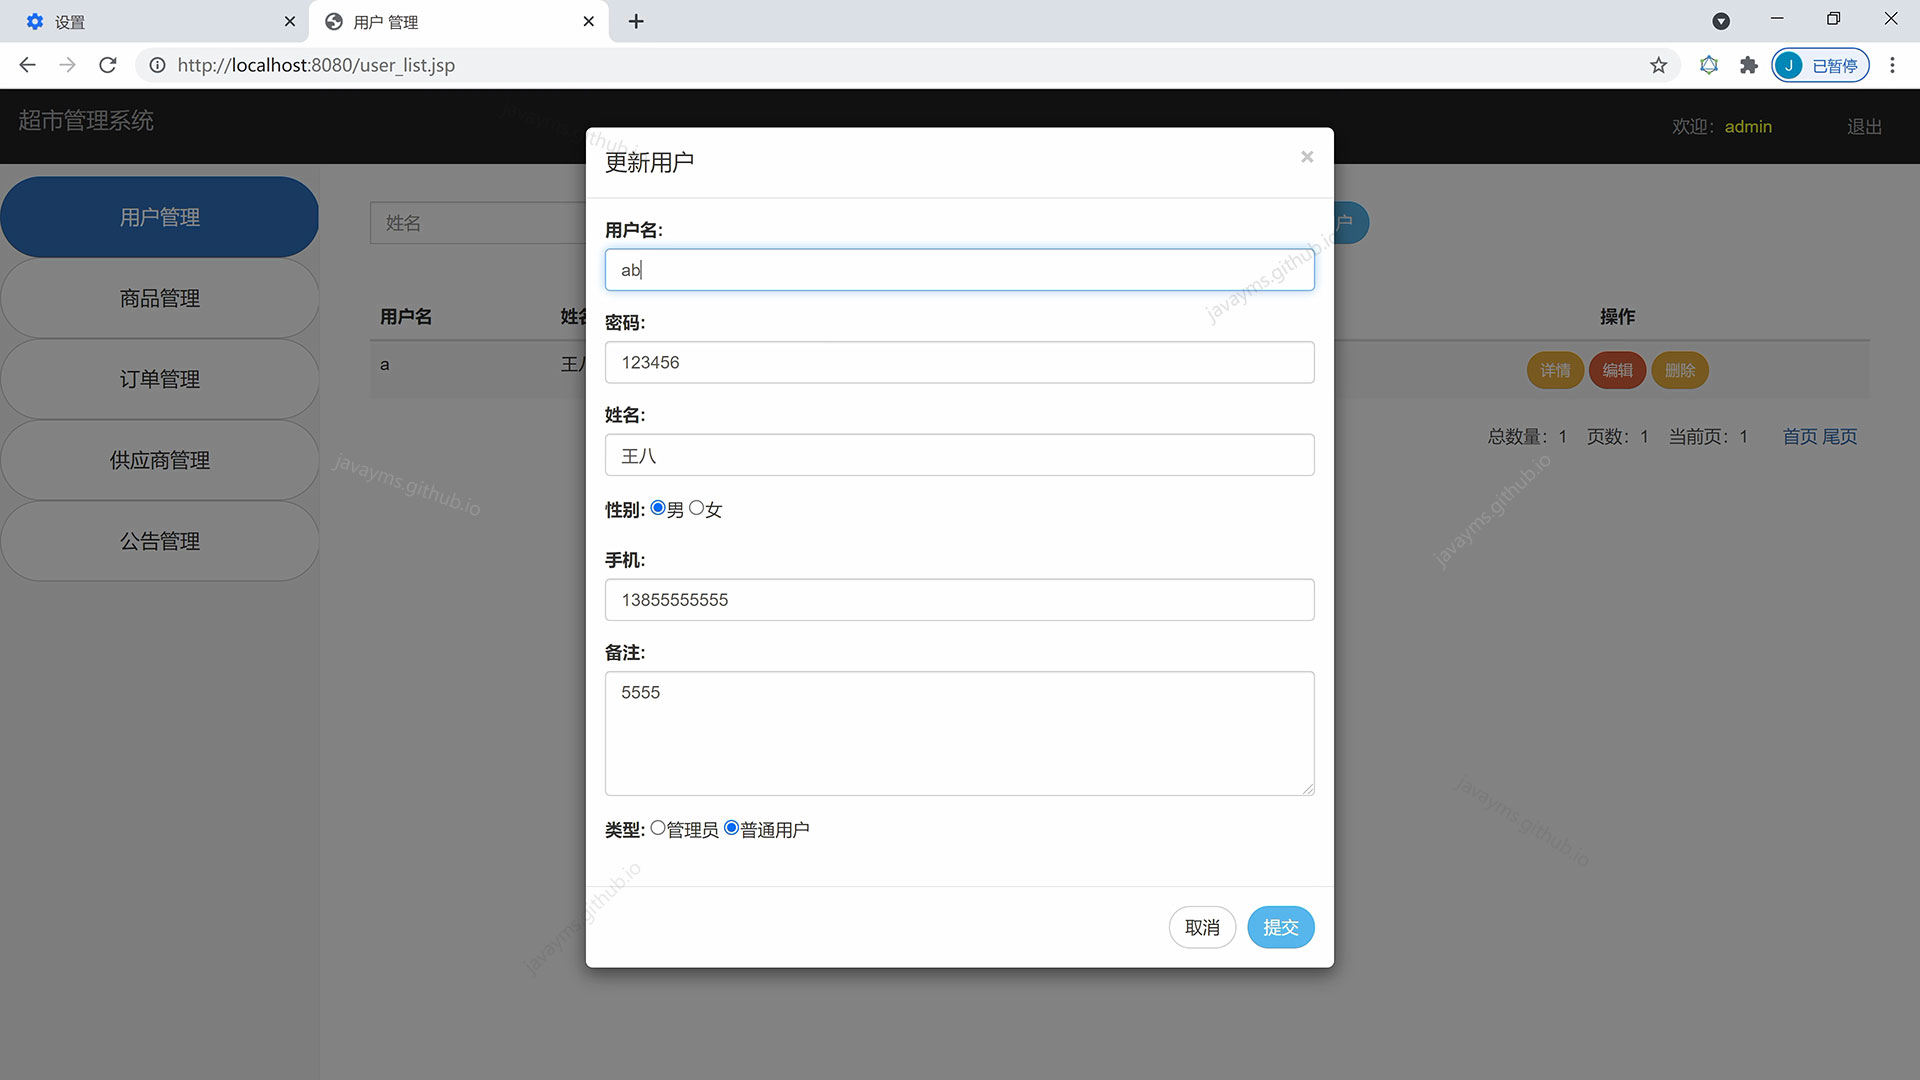
Task: Select the 男 gender radio button
Action: click(x=658, y=508)
